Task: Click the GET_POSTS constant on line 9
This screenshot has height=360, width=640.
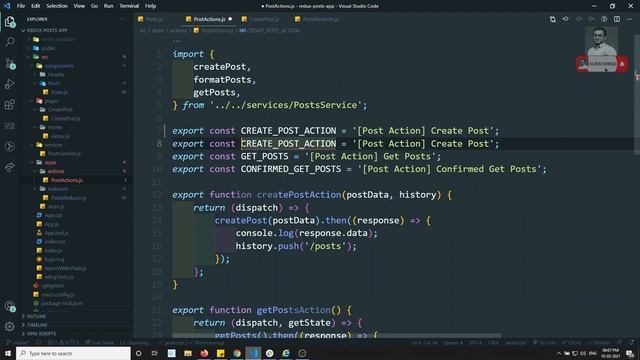Action: click(264, 157)
